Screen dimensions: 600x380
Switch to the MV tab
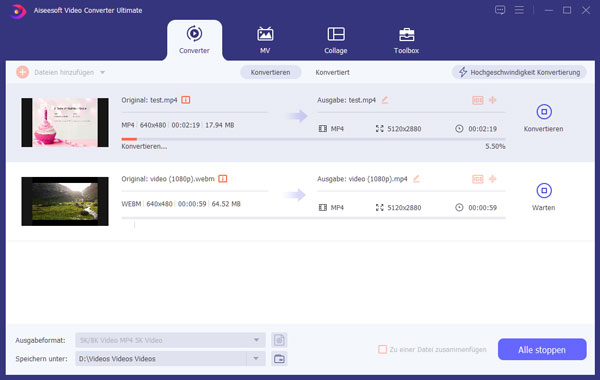(x=265, y=40)
